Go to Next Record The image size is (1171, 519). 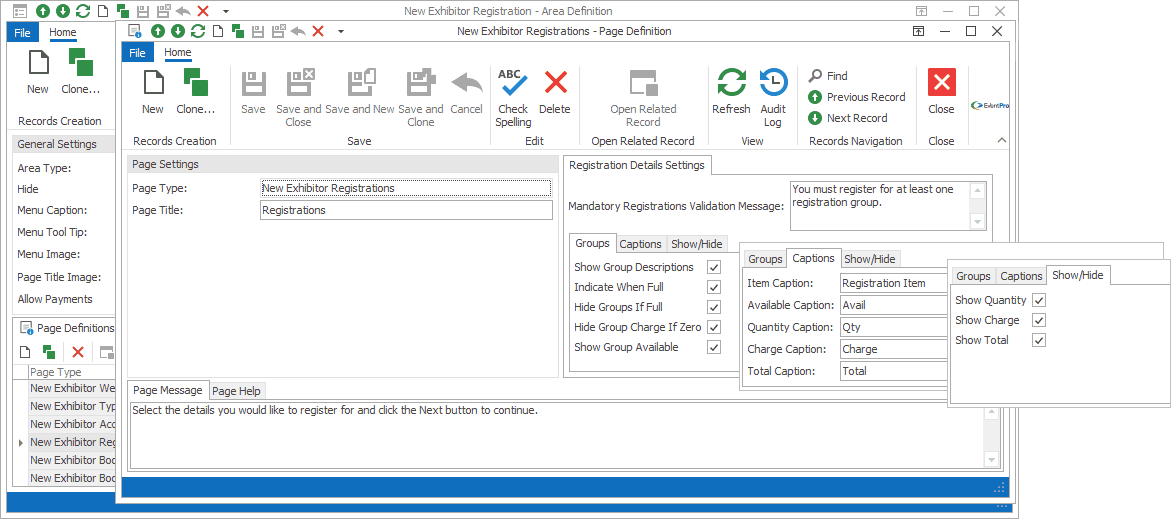[x=848, y=118]
